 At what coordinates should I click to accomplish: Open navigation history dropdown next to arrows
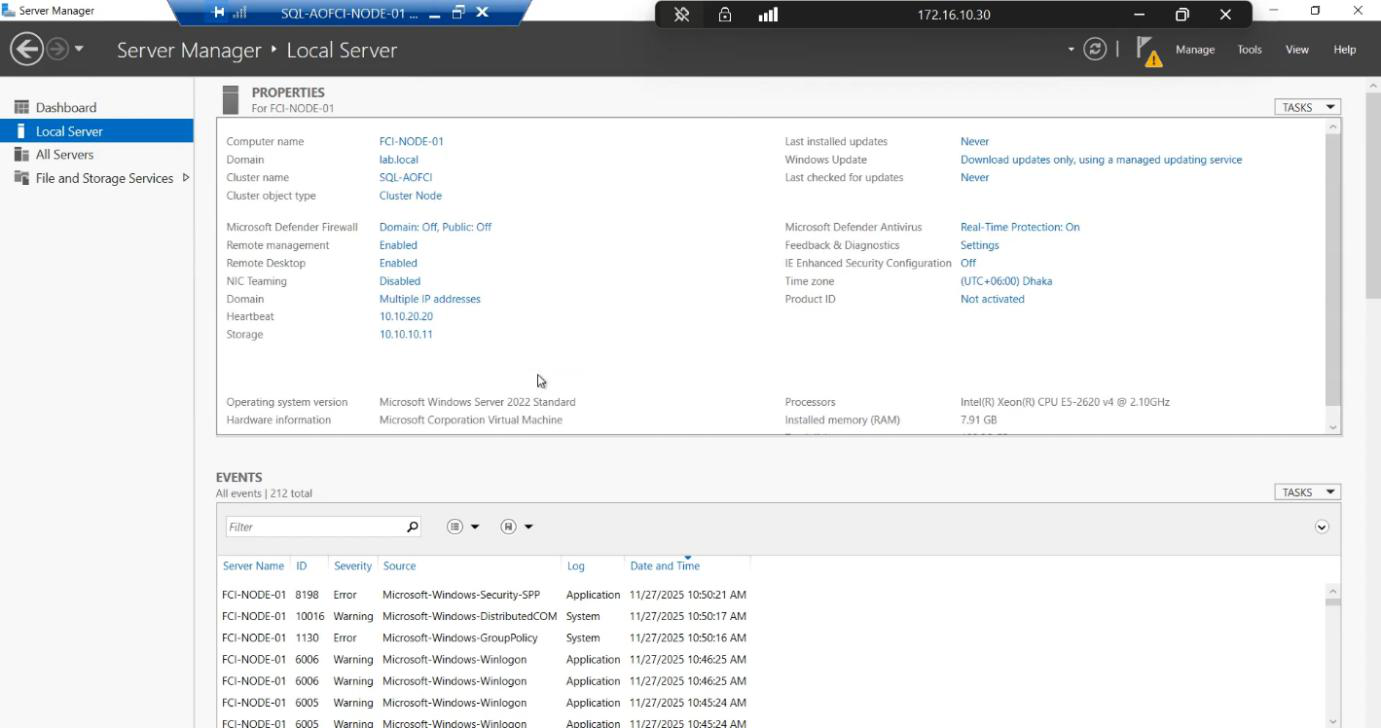(79, 49)
